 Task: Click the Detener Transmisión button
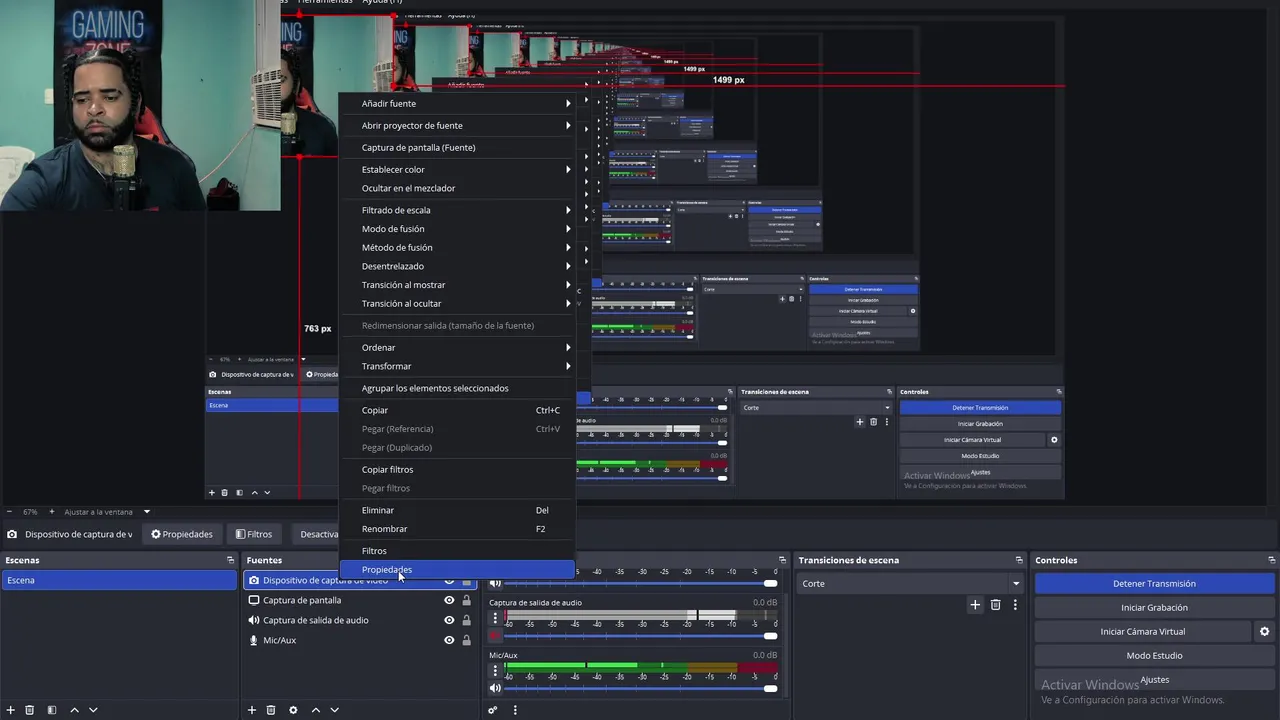pos(1154,584)
